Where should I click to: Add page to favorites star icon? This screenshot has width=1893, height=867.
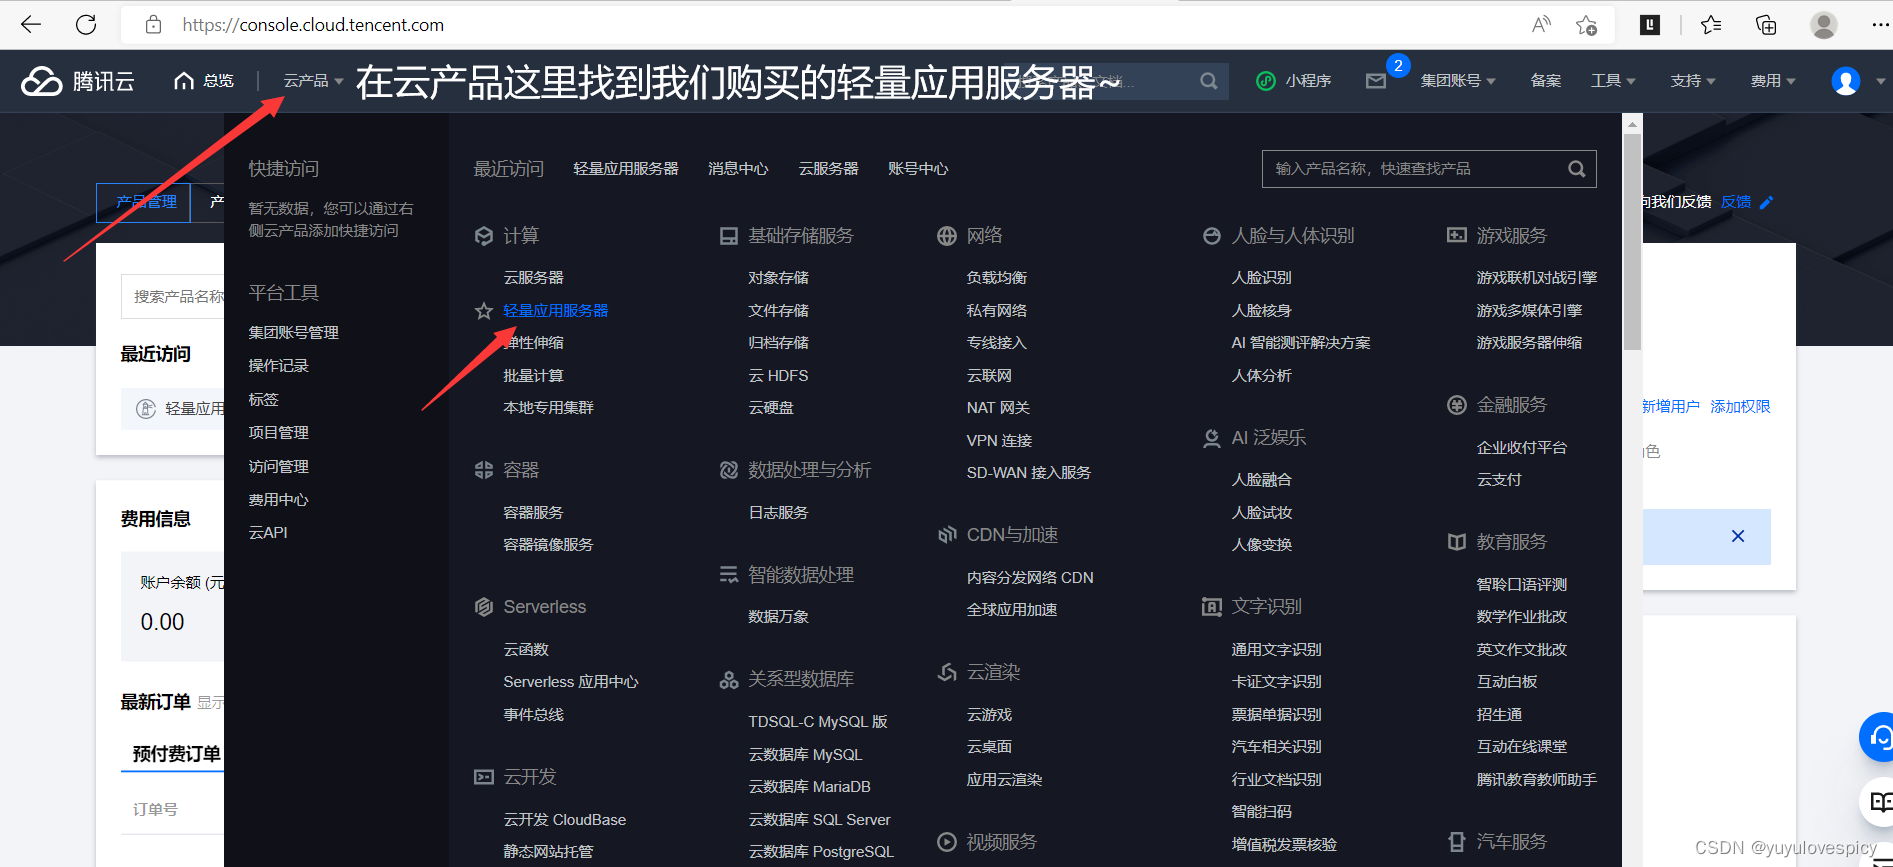click(x=1586, y=25)
